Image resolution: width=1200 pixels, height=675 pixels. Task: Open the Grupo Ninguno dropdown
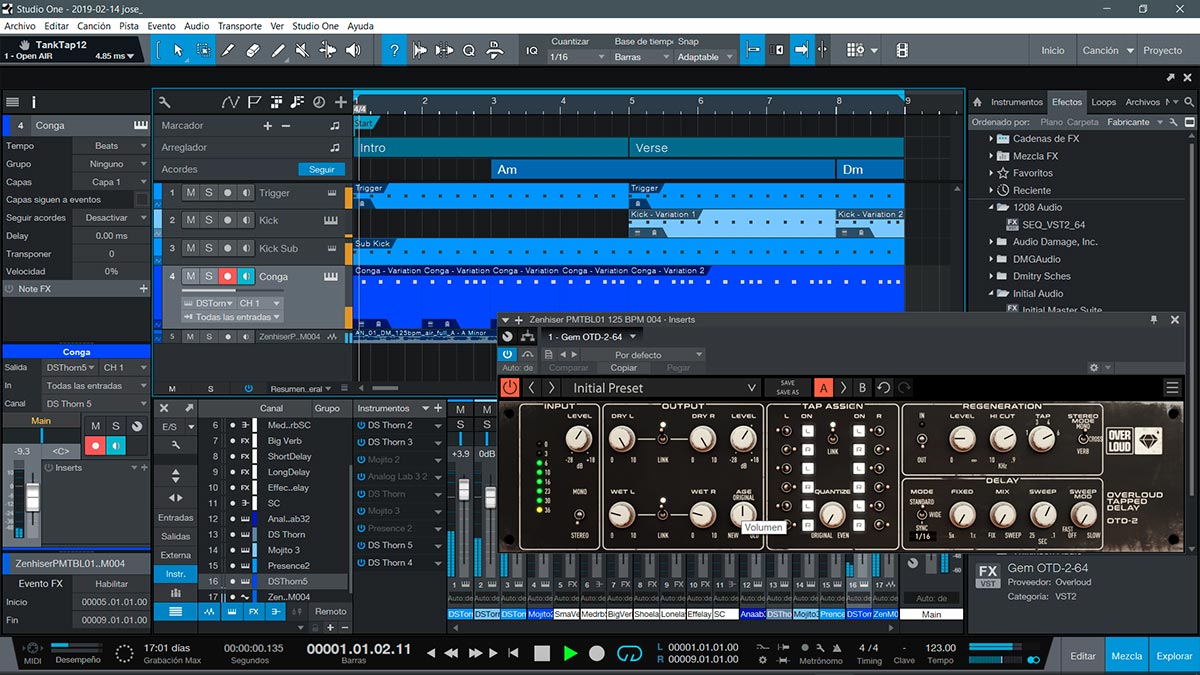tap(109, 164)
